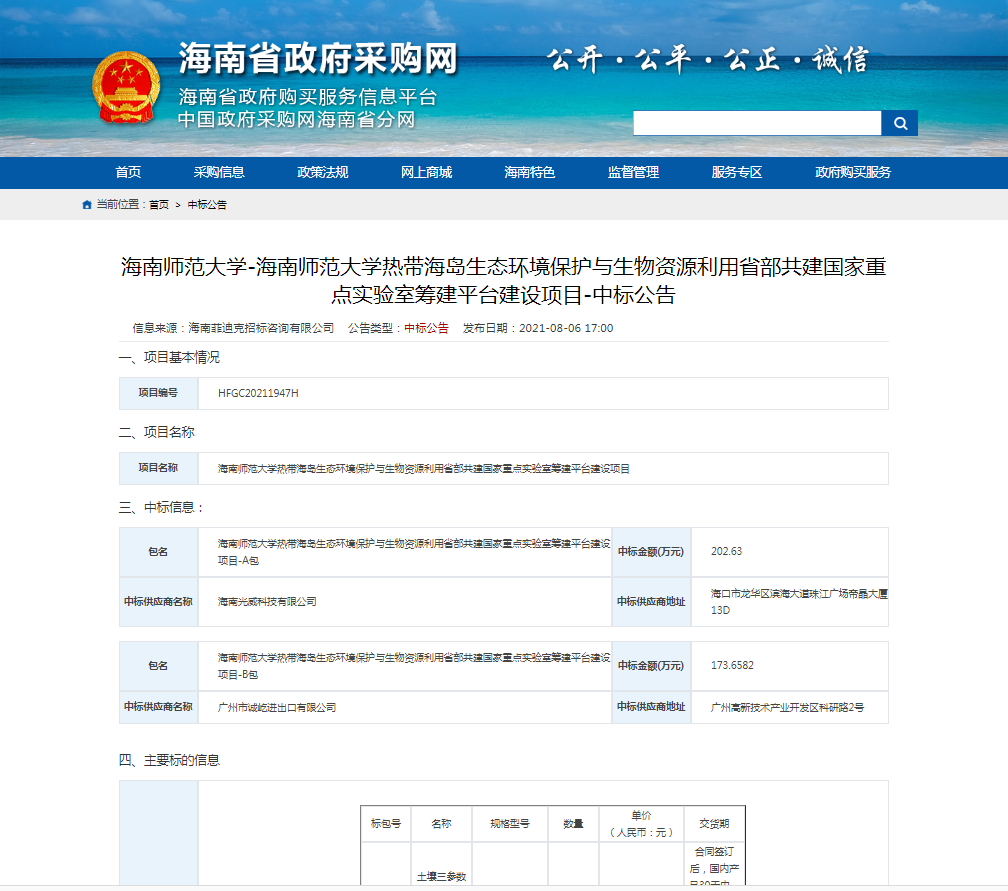Screen dimensions: 1008x891
Task: Click the search magnifier button
Action: click(x=899, y=123)
